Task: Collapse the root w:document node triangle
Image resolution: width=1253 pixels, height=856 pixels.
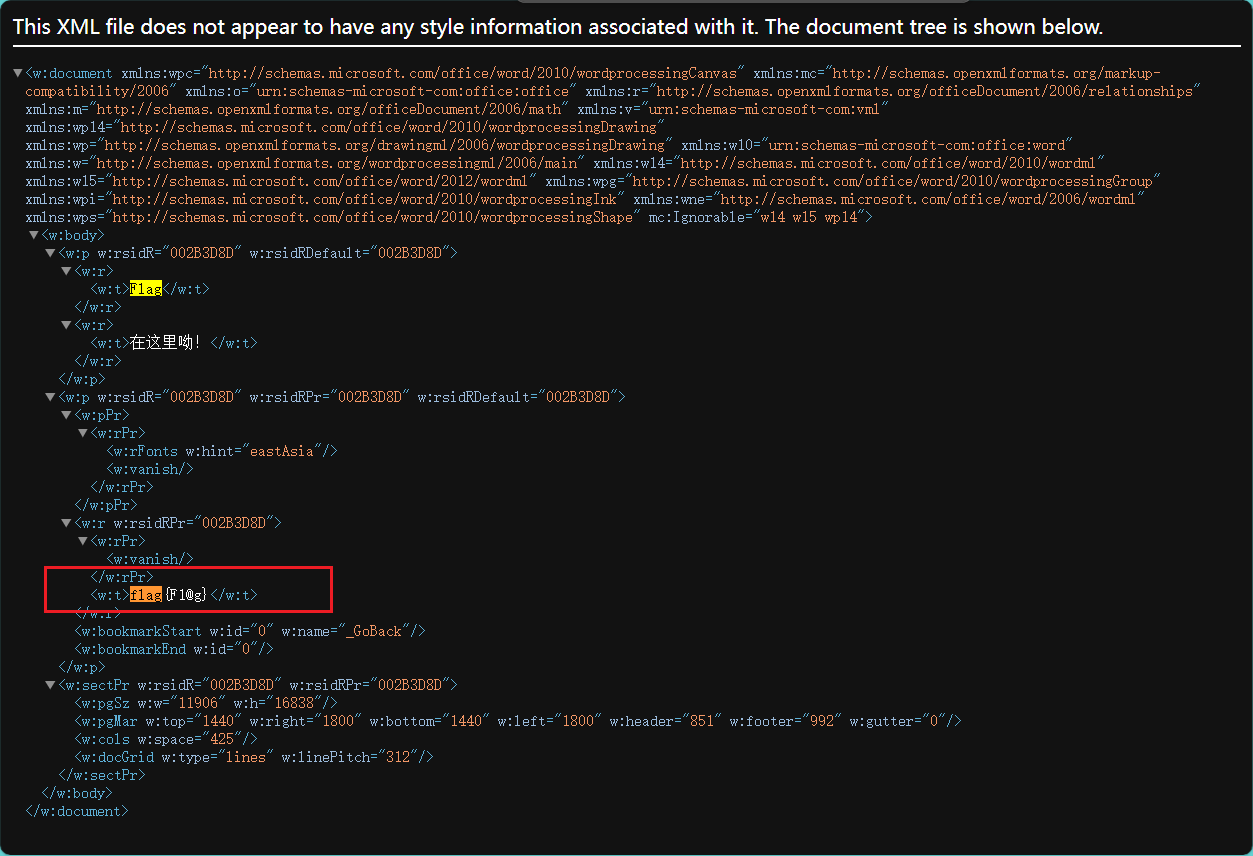Action: 18,73
